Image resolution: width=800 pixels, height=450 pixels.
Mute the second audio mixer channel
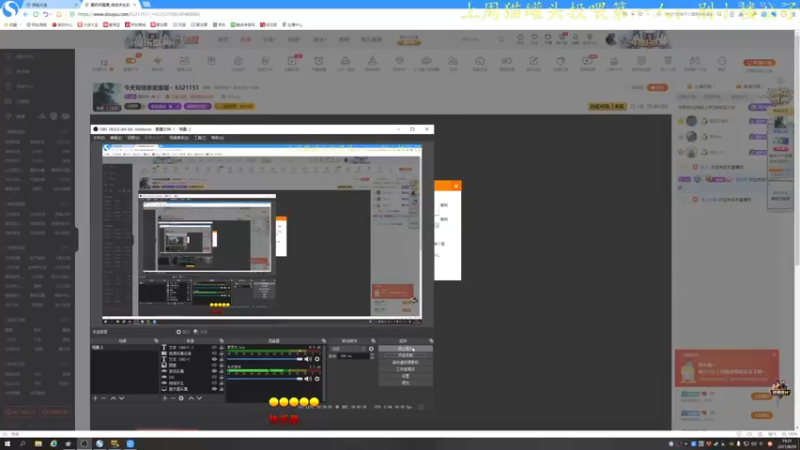point(308,379)
